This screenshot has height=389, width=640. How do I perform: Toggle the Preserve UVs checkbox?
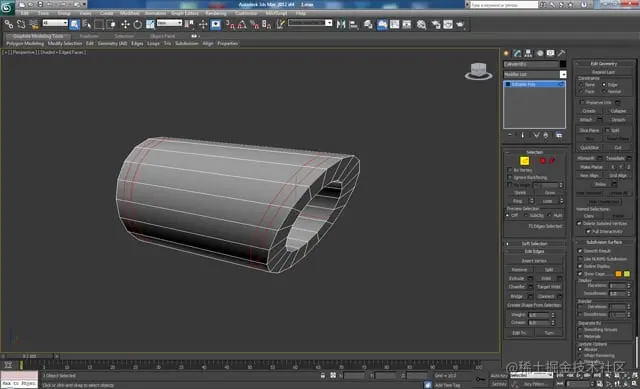[582, 102]
